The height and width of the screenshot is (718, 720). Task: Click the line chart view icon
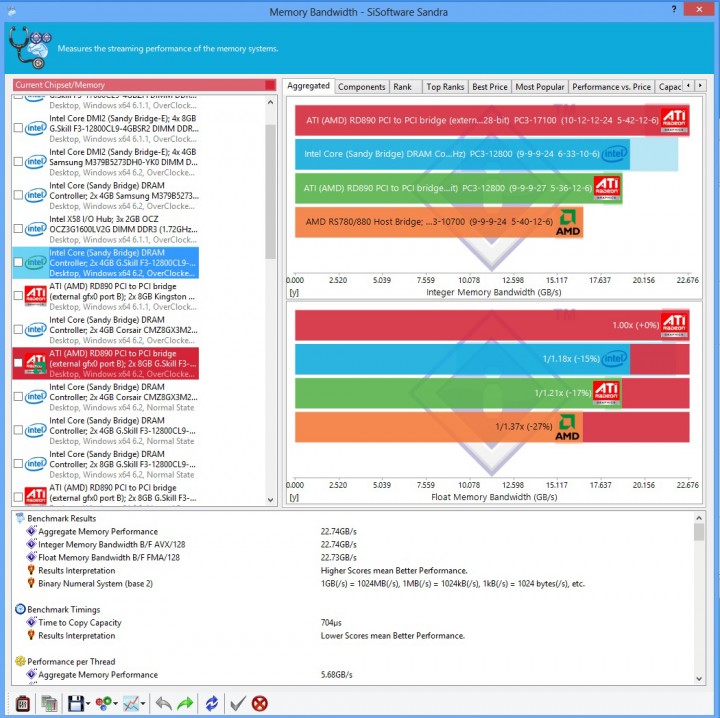click(131, 703)
